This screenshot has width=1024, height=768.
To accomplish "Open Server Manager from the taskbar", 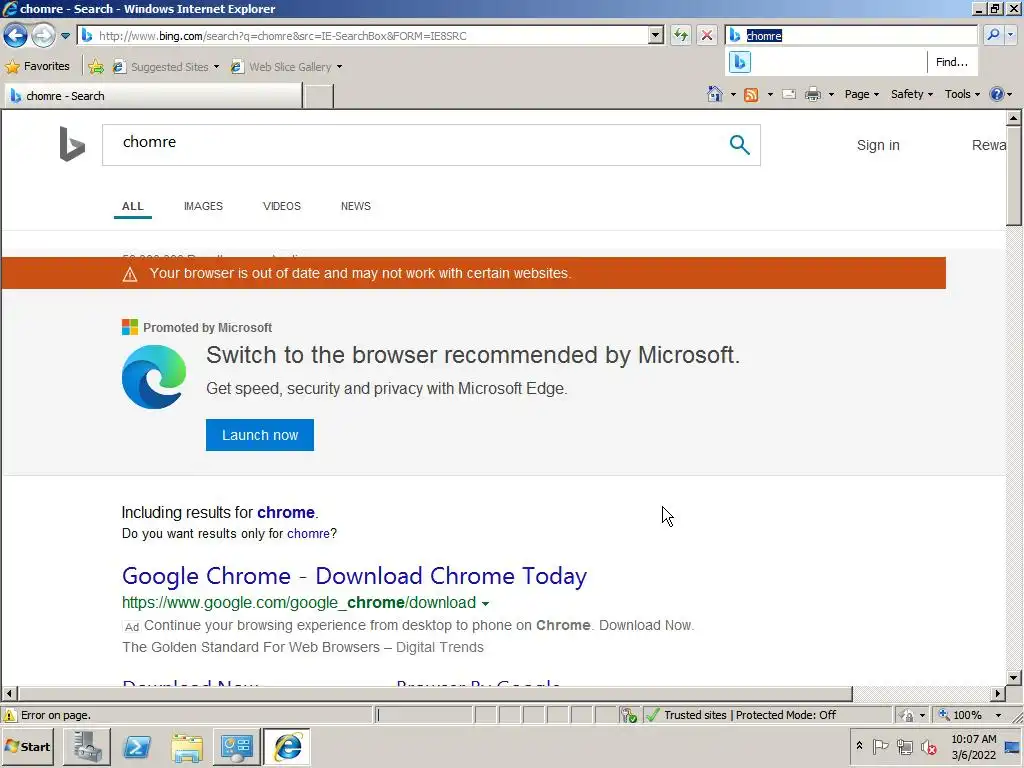I will click(x=87, y=746).
